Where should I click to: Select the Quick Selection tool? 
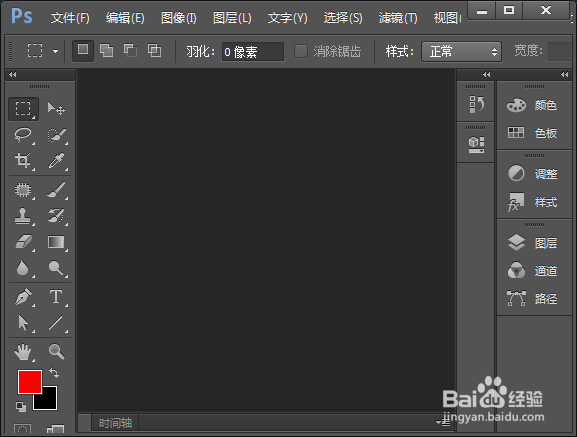56,135
